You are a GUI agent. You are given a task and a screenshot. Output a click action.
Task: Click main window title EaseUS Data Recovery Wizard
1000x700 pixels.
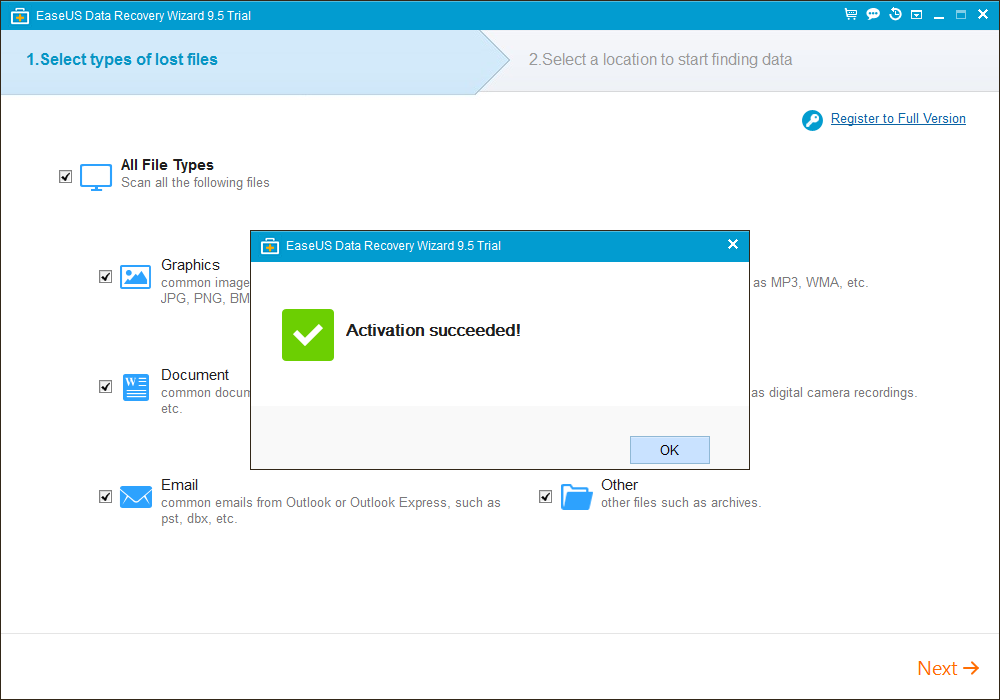pyautogui.click(x=143, y=16)
